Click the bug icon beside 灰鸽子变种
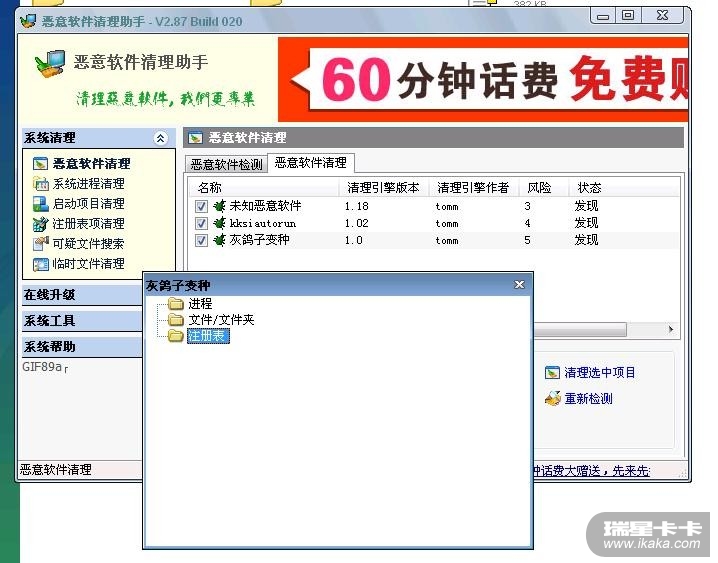This screenshot has width=718, height=563. coord(220,240)
